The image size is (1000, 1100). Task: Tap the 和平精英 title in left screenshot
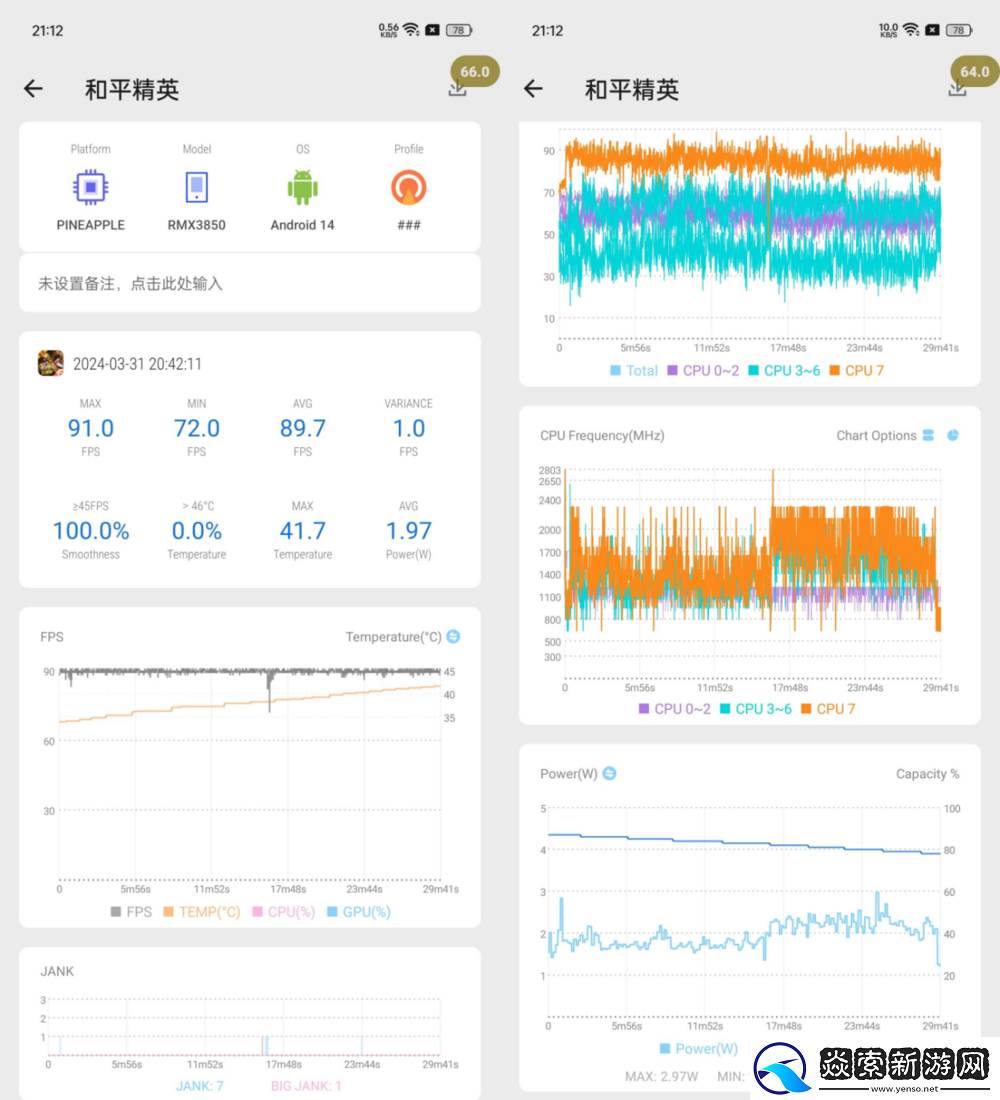(132, 89)
